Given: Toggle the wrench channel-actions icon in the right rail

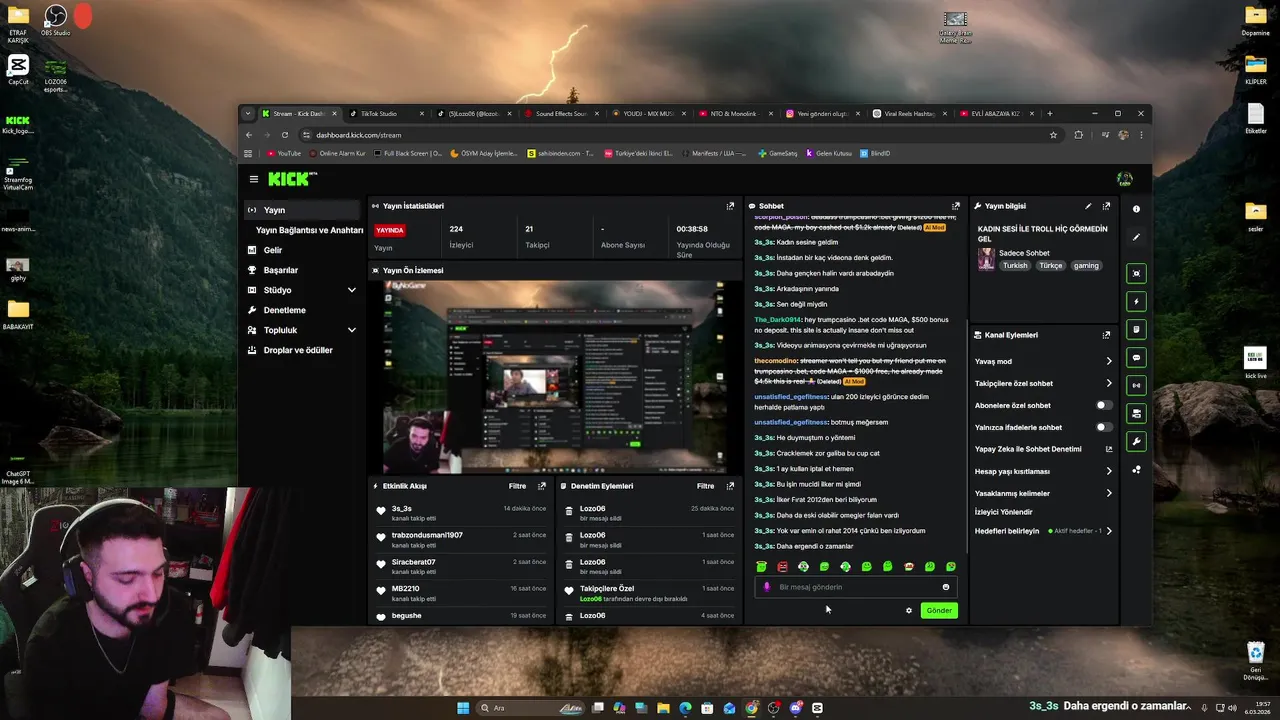Looking at the screenshot, I should pyautogui.click(x=1136, y=441).
